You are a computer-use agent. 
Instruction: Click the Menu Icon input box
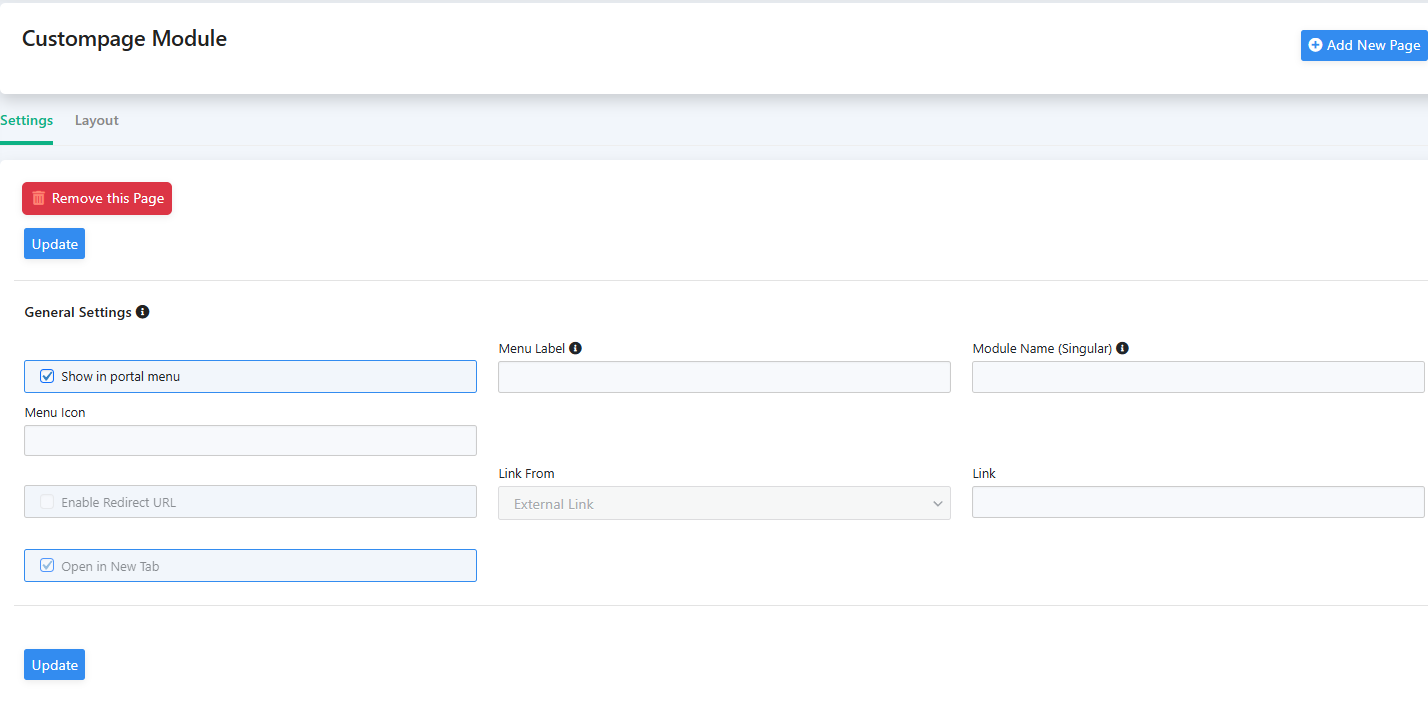pos(250,441)
